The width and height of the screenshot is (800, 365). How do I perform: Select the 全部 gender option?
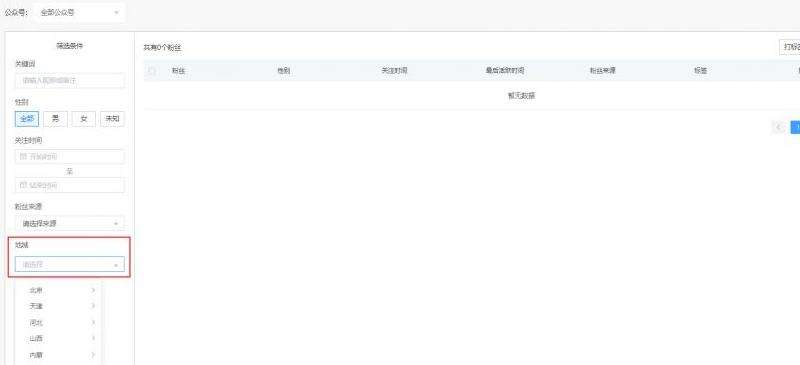(27, 119)
